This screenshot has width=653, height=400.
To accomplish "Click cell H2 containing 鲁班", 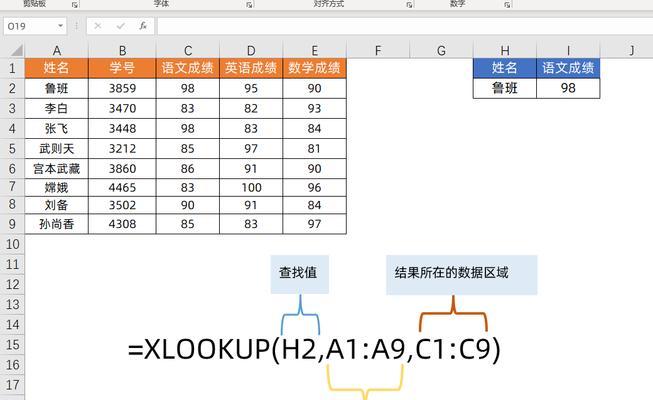I will 505,88.
